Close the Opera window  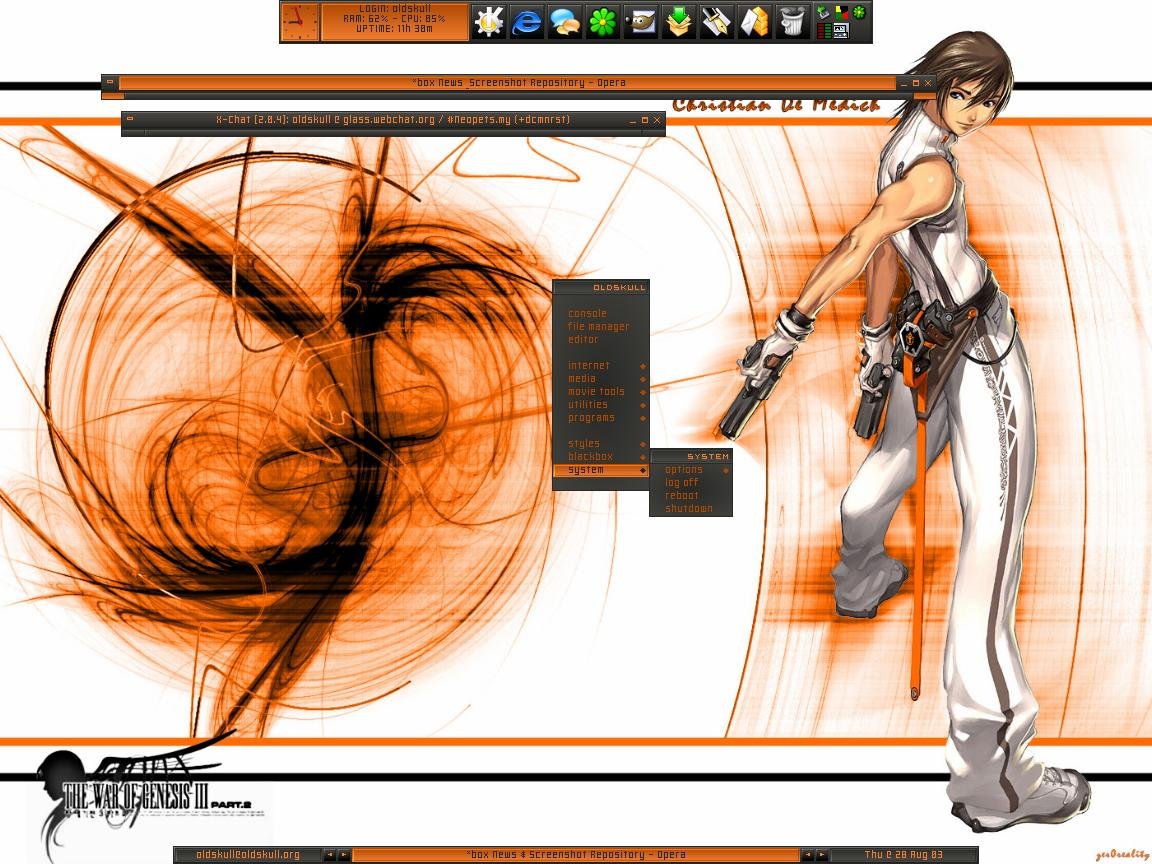(x=928, y=83)
